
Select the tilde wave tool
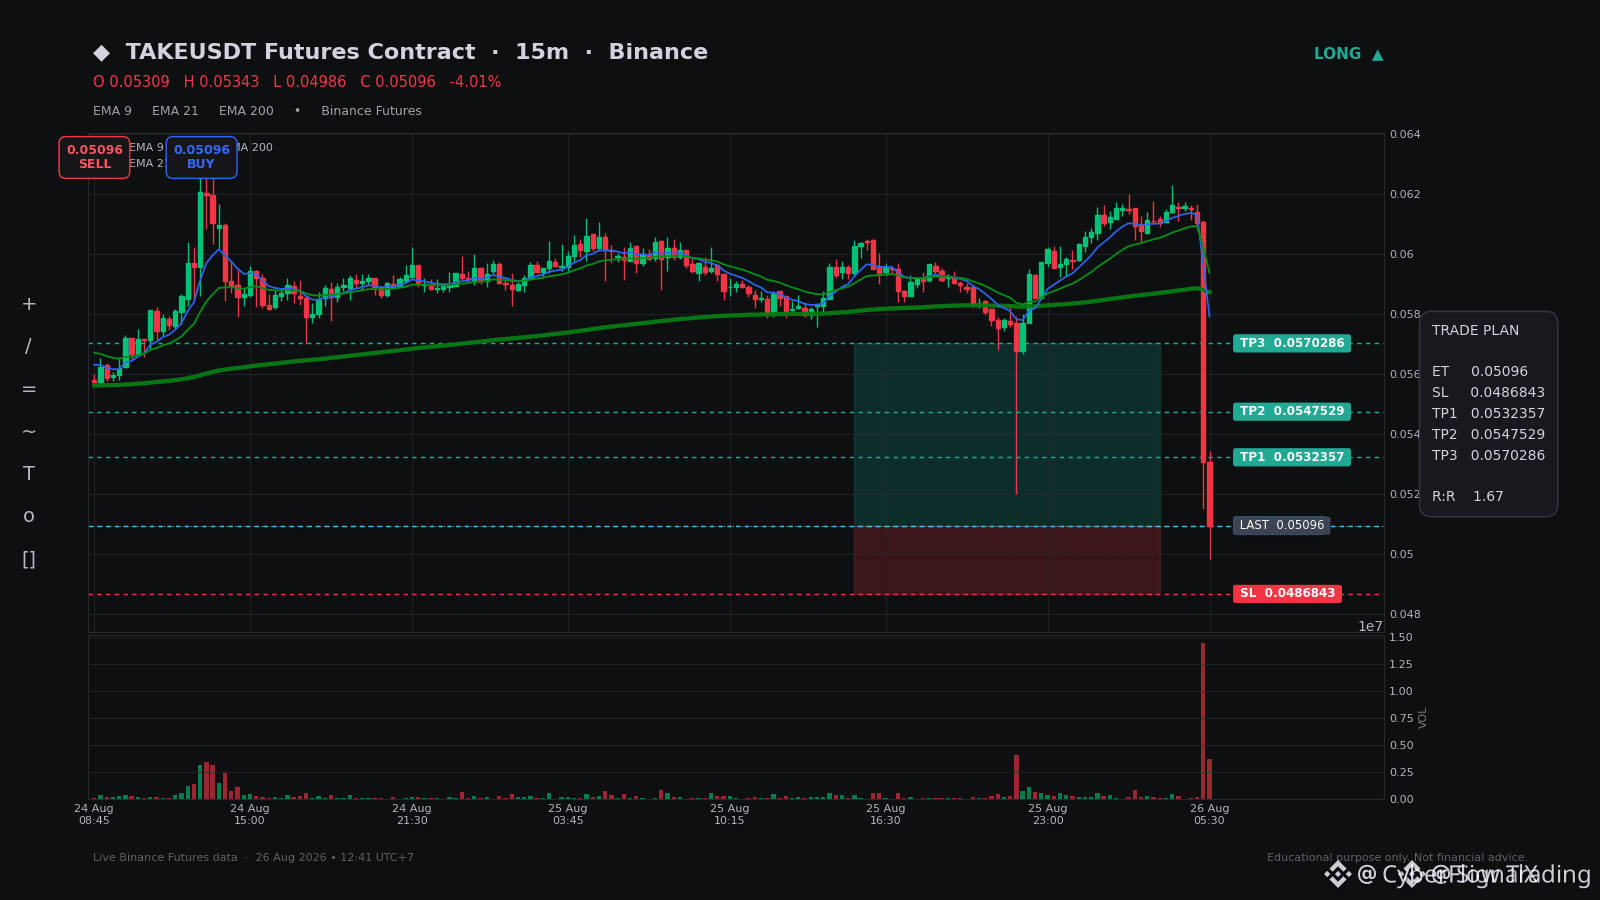[29, 432]
